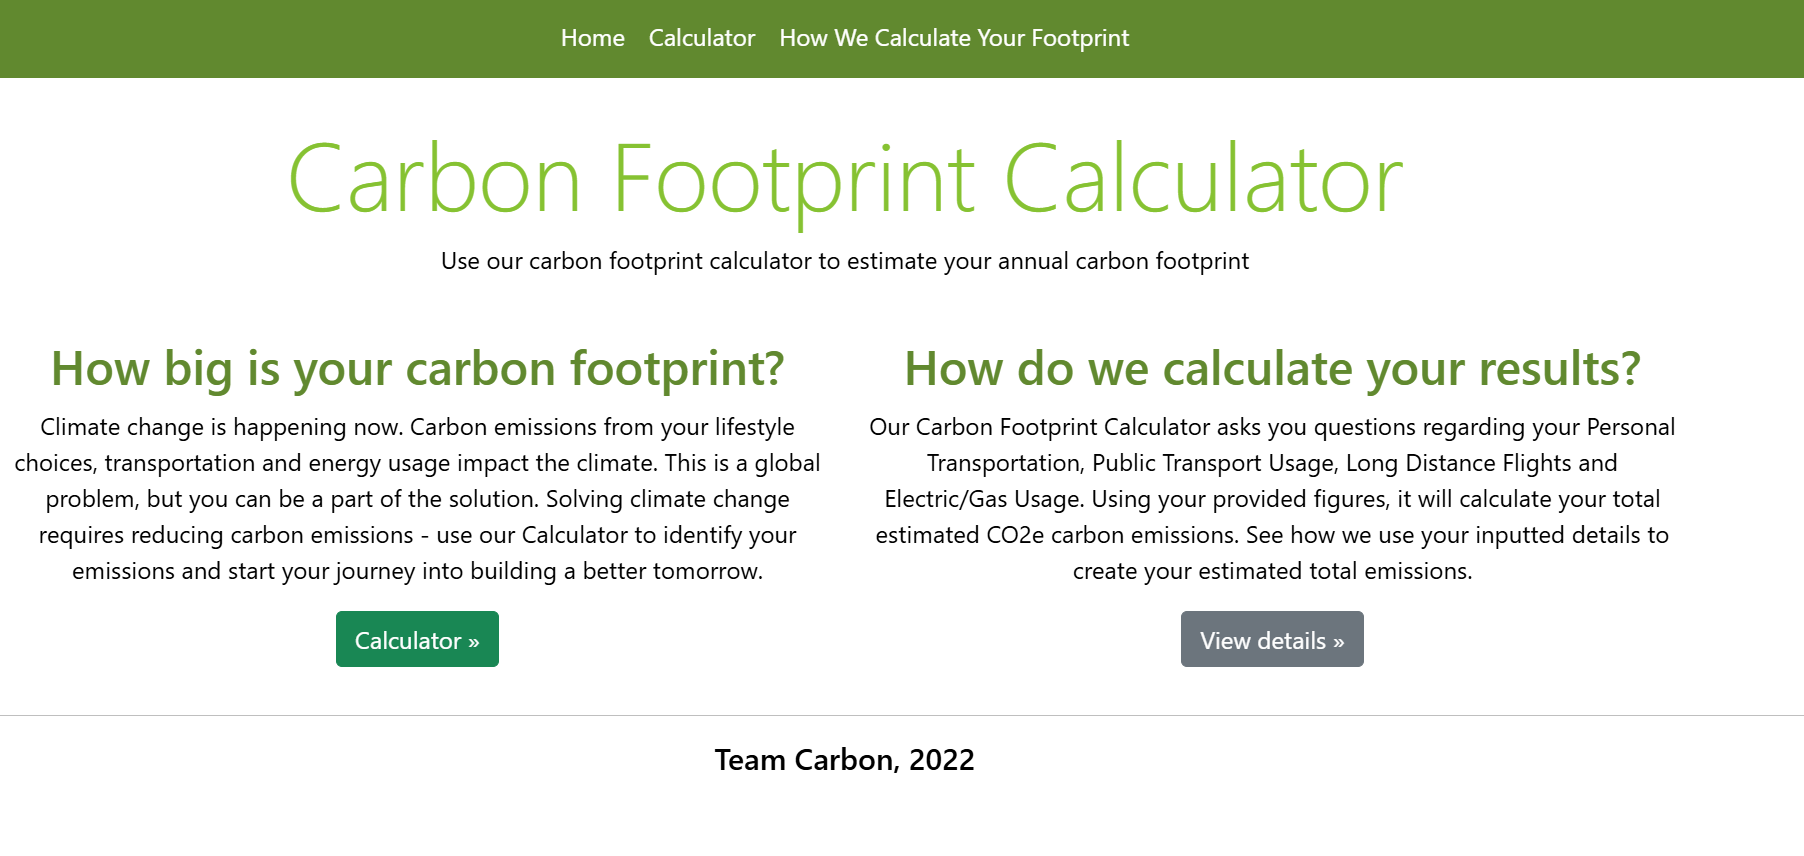Click the subtitle about estimating annual carbon footprint
Image resolution: width=1804 pixels, height=856 pixels.
tap(844, 261)
